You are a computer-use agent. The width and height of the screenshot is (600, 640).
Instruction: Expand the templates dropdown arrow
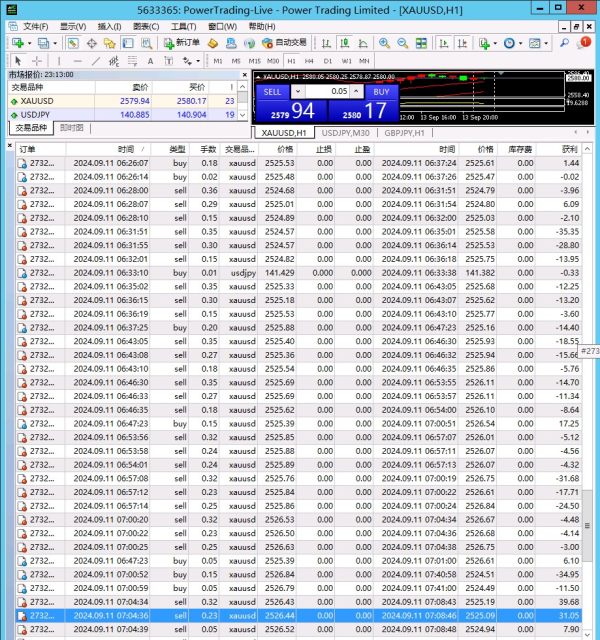[546, 43]
